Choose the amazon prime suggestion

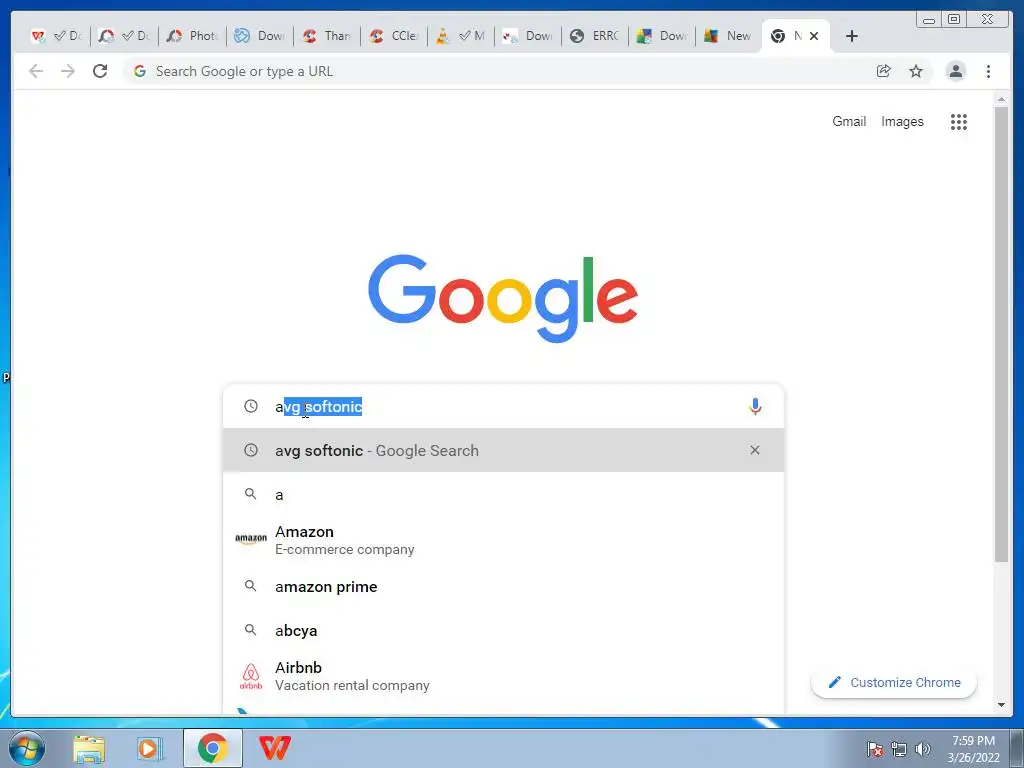[503, 586]
